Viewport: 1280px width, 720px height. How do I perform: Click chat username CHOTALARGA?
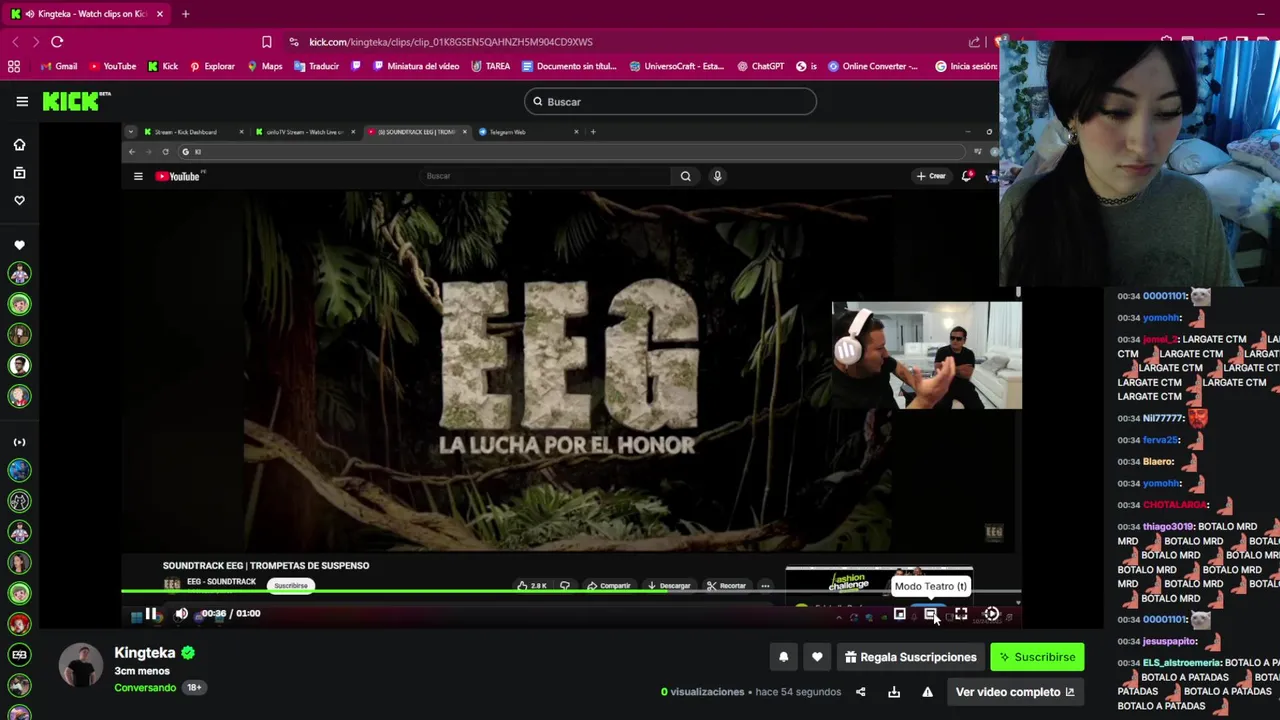1175,505
